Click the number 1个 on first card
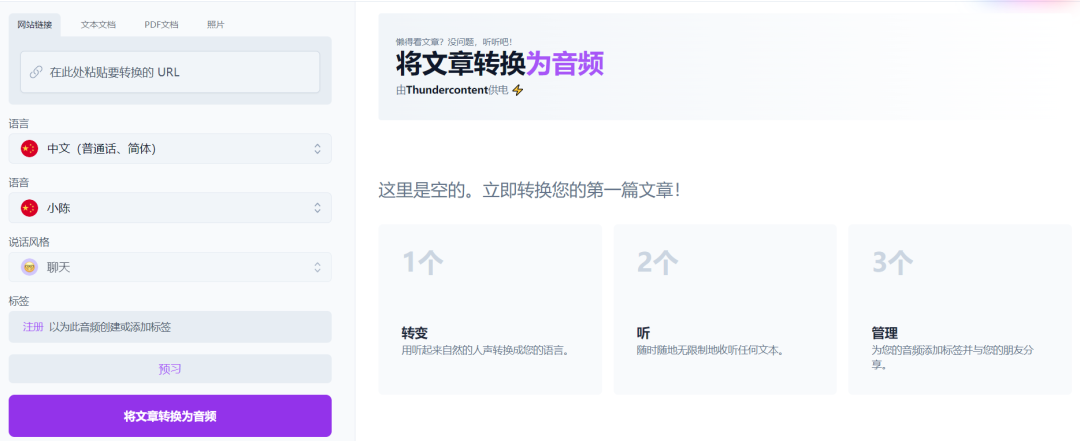 (x=423, y=262)
